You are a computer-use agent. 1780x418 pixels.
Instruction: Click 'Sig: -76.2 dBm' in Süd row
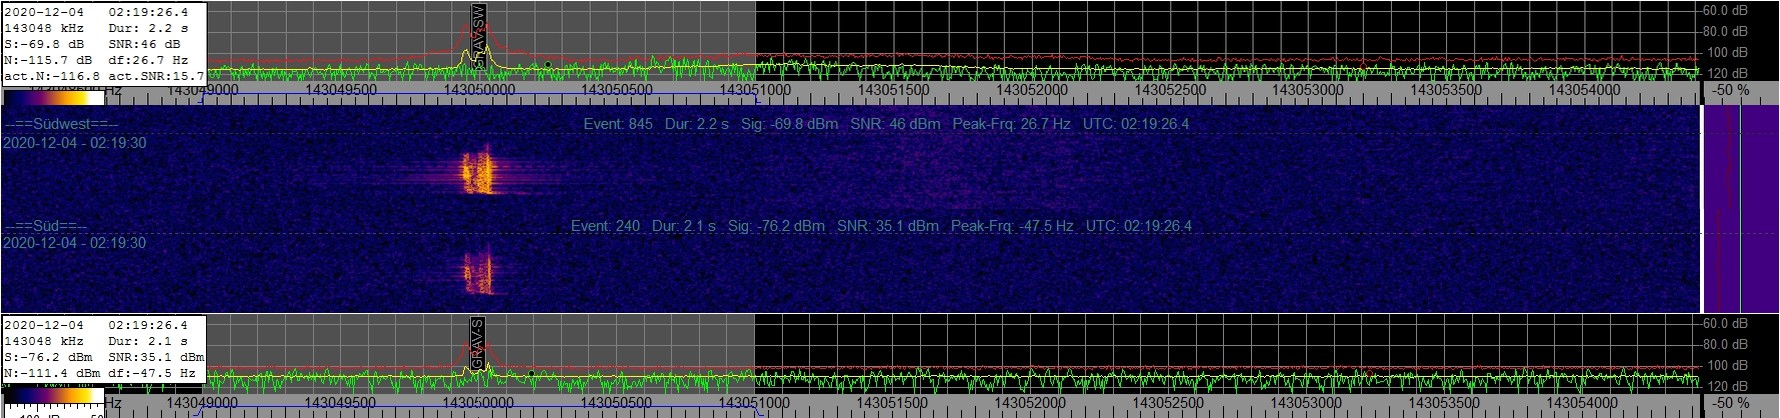point(776,226)
